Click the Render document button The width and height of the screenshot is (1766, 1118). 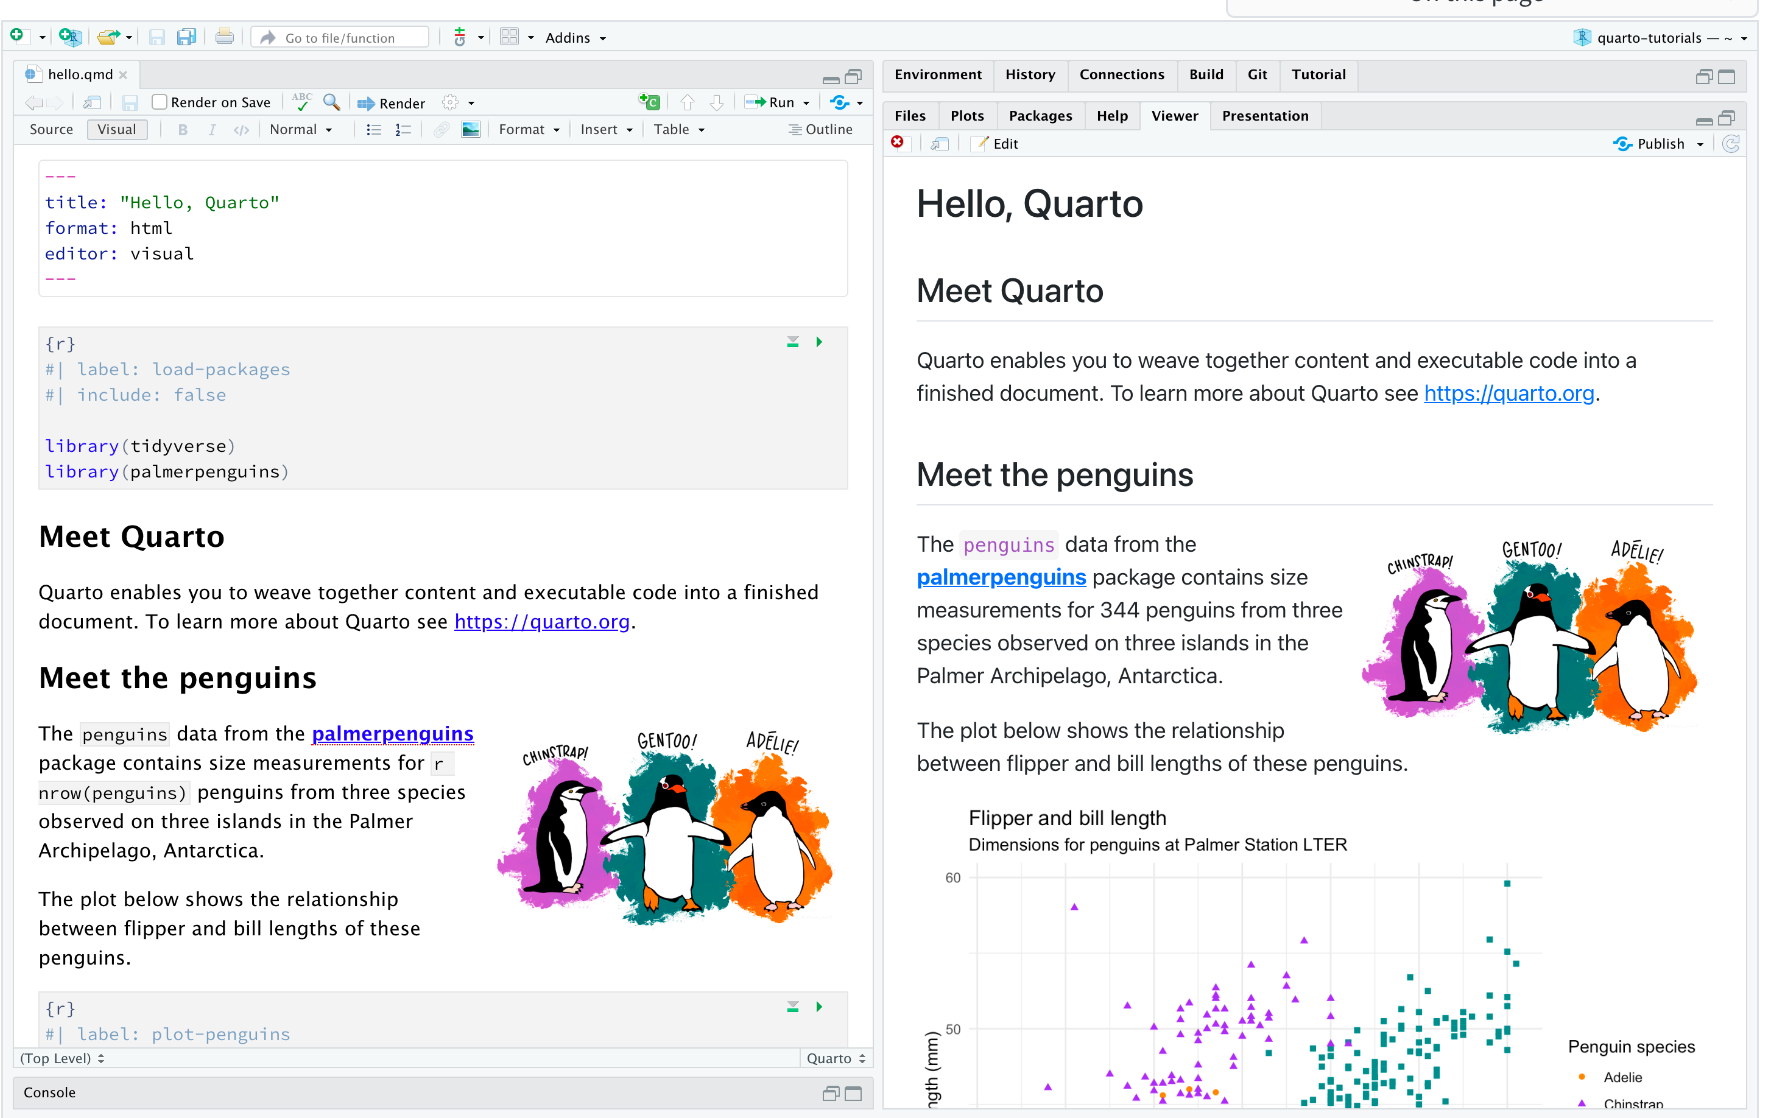(392, 103)
